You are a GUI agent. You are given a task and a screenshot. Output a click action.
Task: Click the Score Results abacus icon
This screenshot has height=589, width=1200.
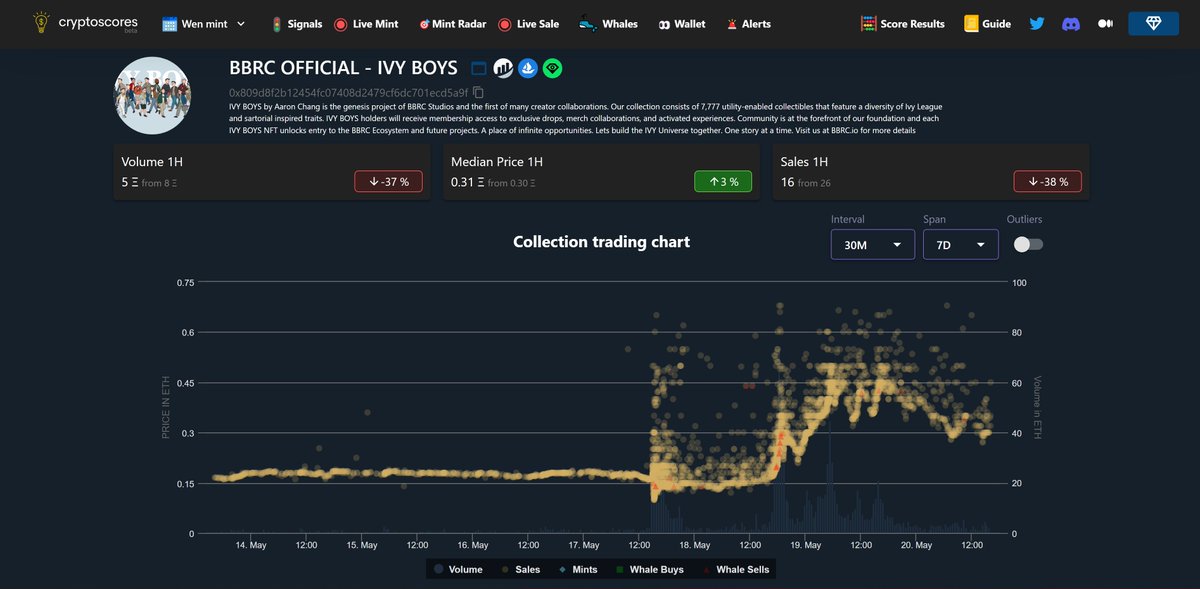coord(868,24)
